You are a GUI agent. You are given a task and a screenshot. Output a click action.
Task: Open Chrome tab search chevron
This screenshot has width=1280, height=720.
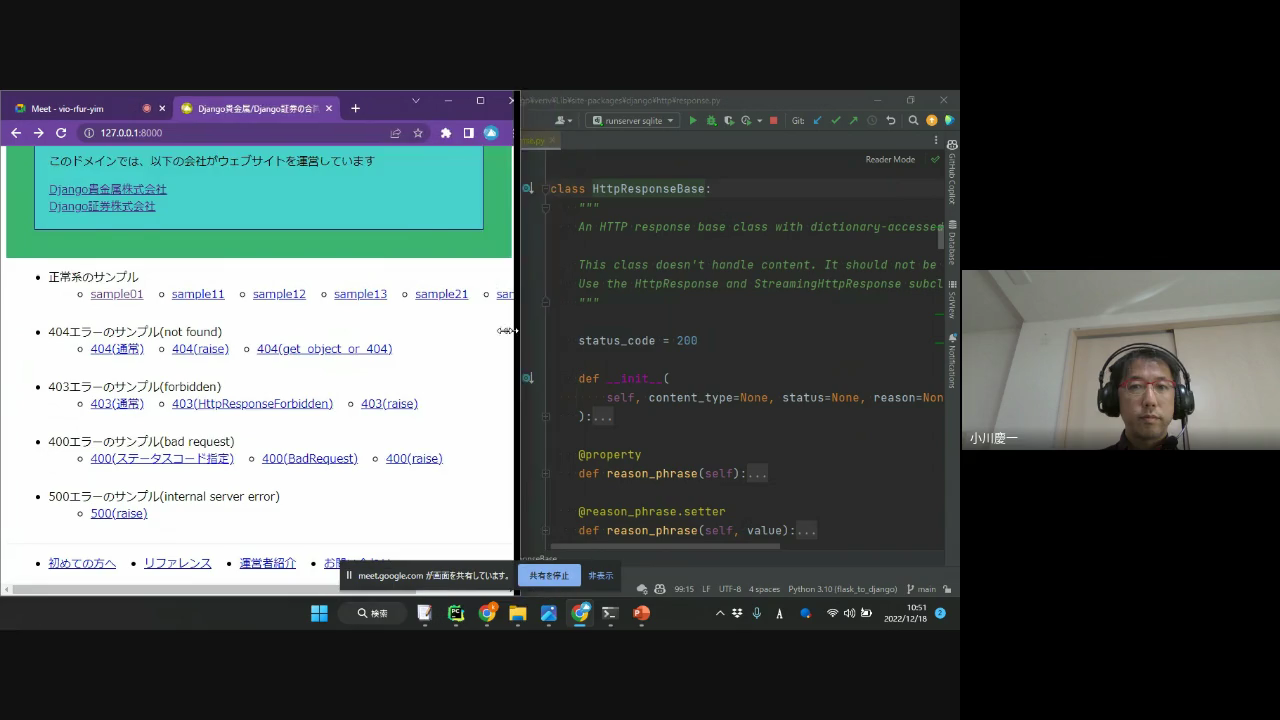pyautogui.click(x=416, y=101)
